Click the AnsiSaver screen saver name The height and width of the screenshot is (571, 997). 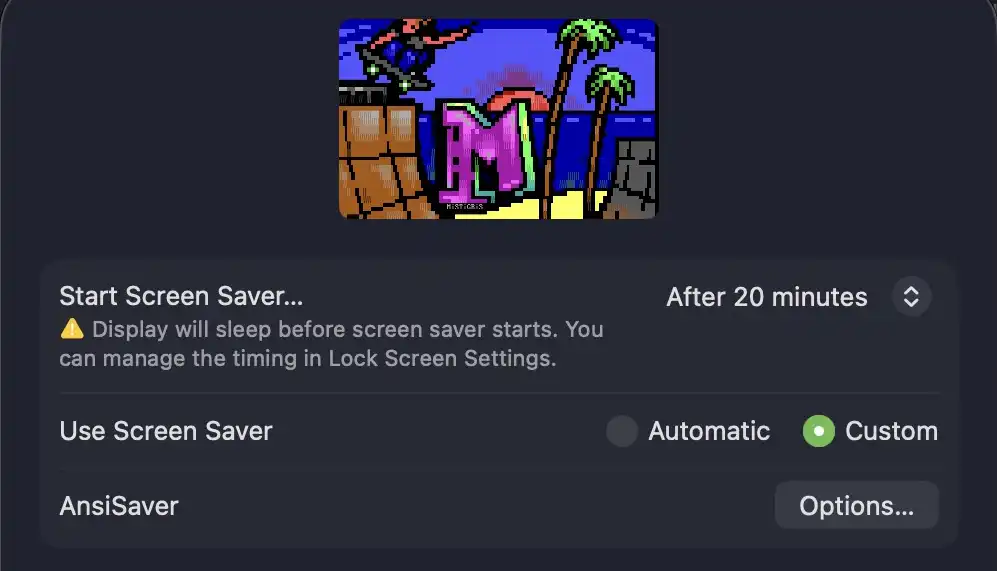tap(119, 506)
